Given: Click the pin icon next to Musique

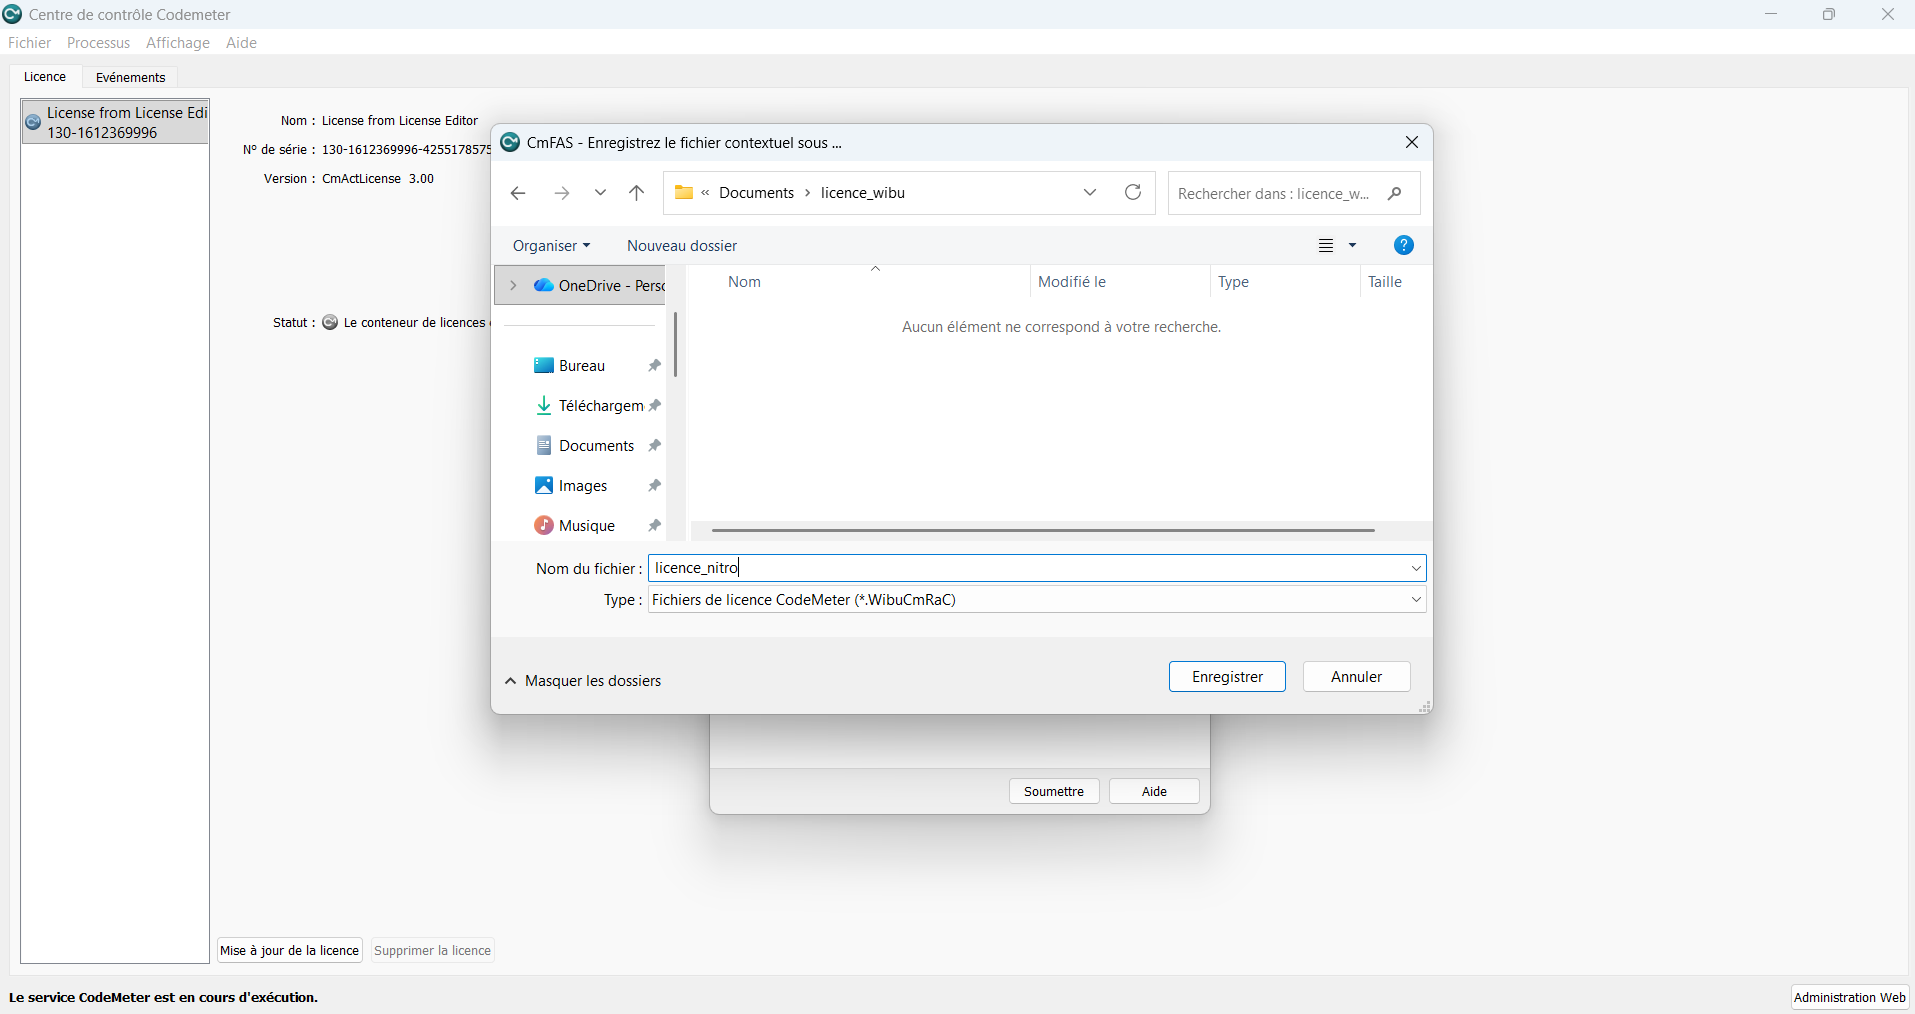Looking at the screenshot, I should [654, 526].
